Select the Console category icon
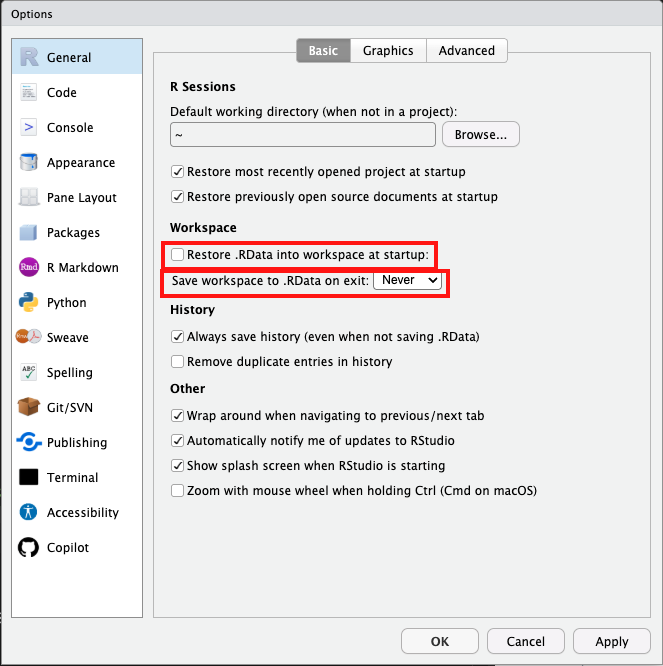 pyautogui.click(x=29, y=128)
